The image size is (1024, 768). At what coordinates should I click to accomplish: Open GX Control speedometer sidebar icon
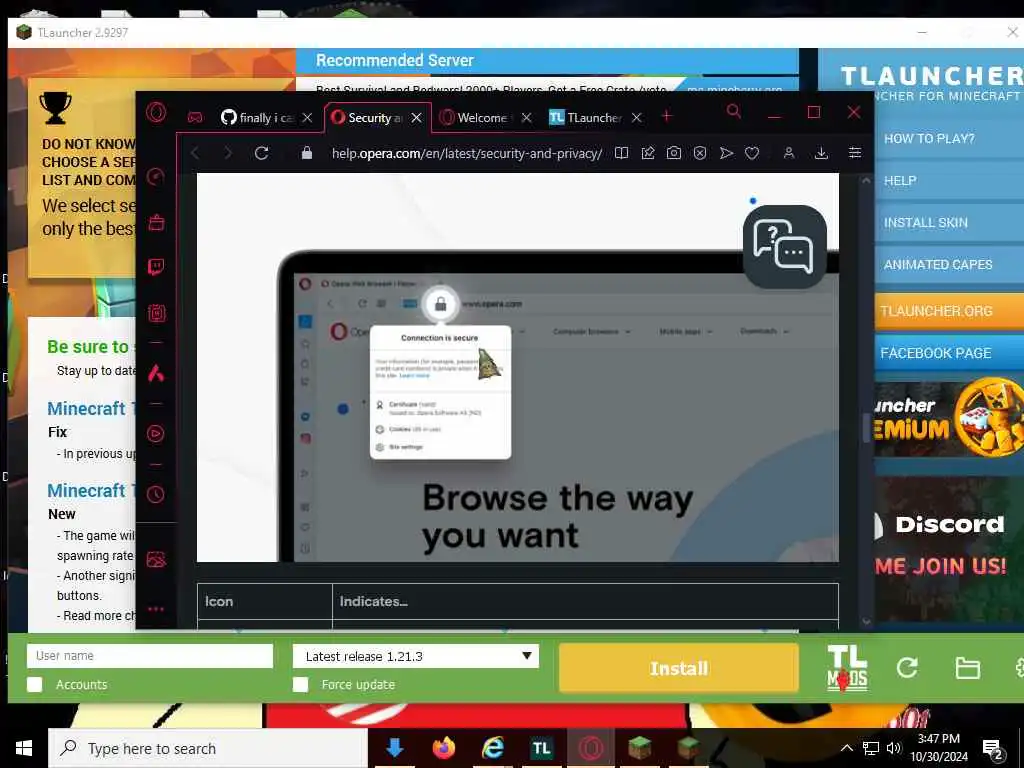[156, 176]
